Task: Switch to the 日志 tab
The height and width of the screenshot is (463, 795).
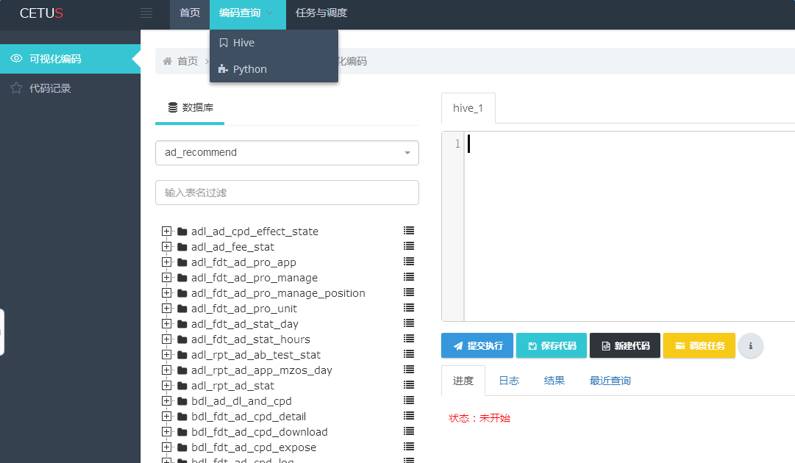Action: pyautogui.click(x=509, y=380)
